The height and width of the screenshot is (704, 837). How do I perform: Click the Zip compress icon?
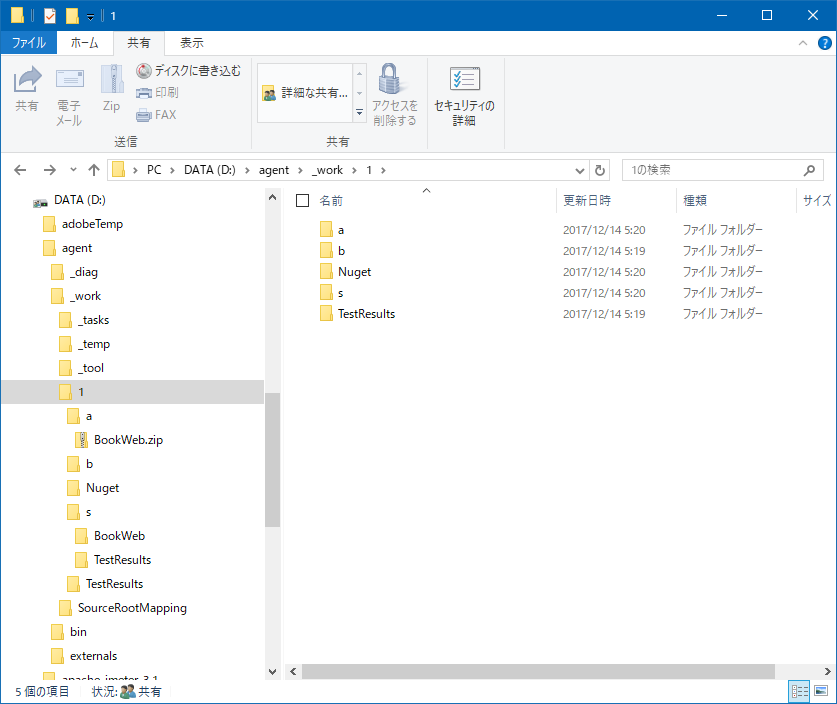pos(112,80)
